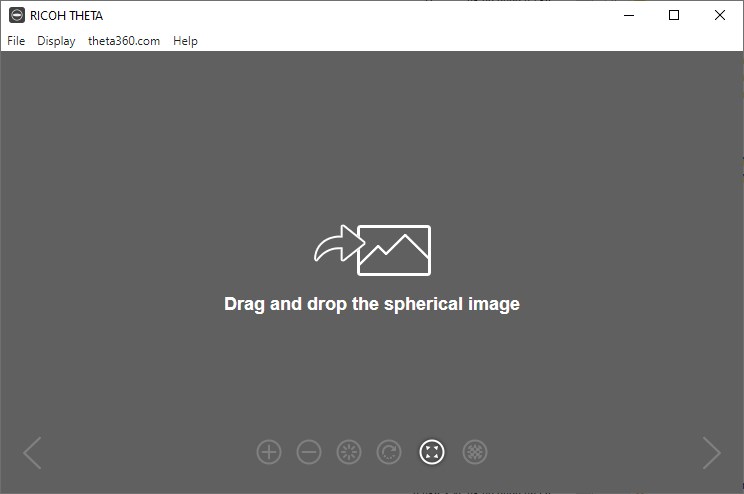Go to next image with right arrow

coord(711,453)
